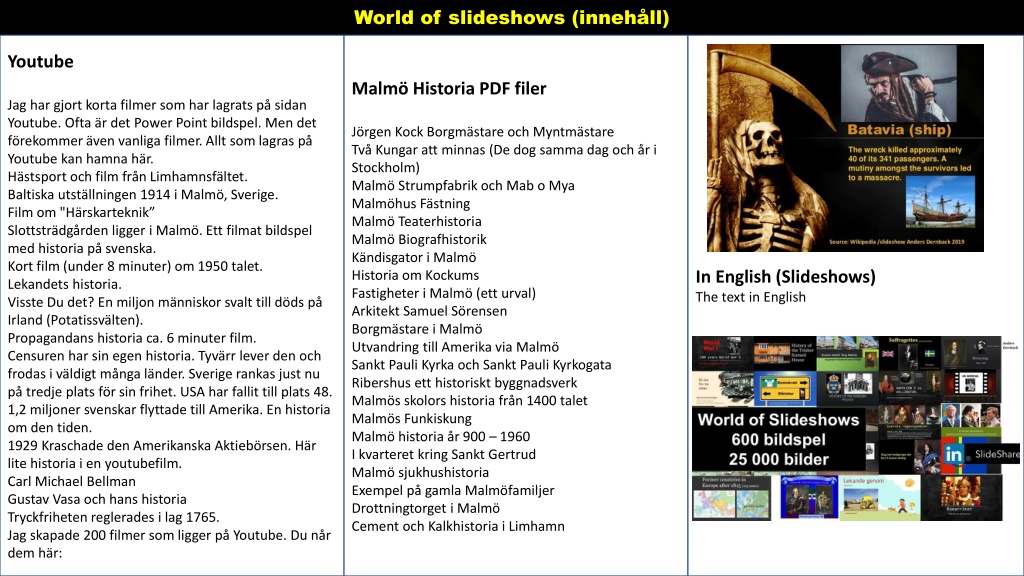The height and width of the screenshot is (576, 1024).
Task: Click the title 'World of slideshows (innehåll)'
Action: [x=511, y=17]
